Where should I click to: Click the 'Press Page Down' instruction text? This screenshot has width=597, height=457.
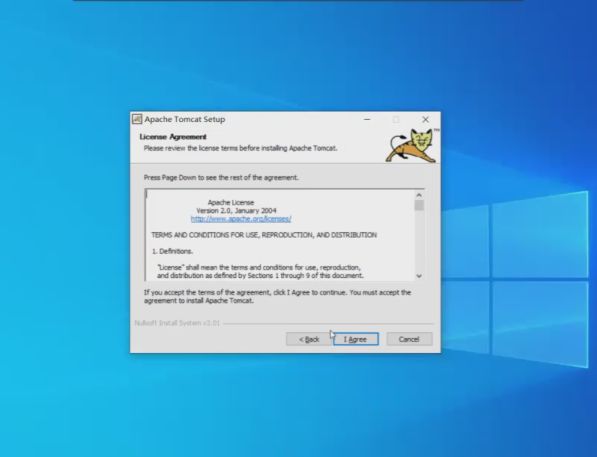221,177
